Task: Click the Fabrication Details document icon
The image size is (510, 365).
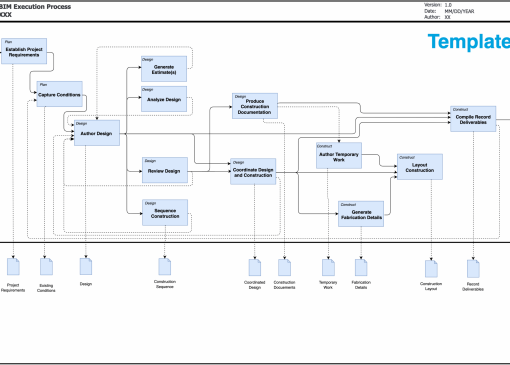Action: 361,268
